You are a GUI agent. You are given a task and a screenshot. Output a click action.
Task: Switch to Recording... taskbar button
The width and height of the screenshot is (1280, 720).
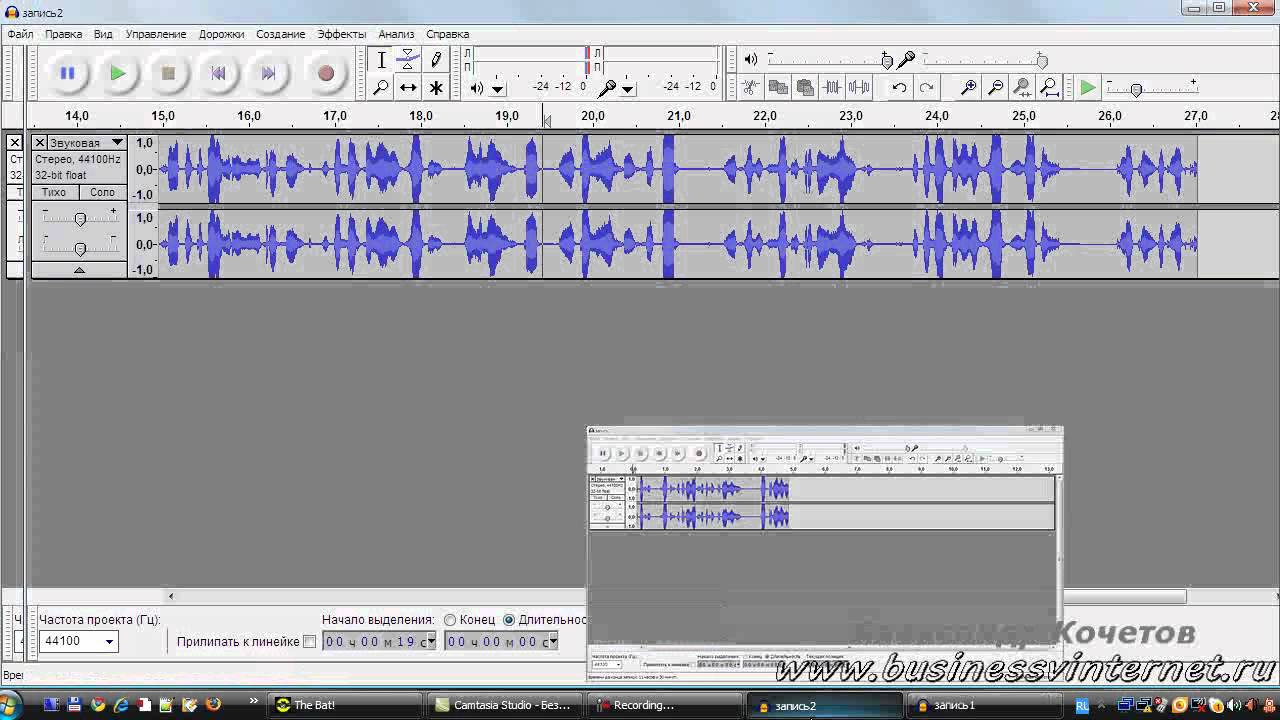[x=663, y=705]
